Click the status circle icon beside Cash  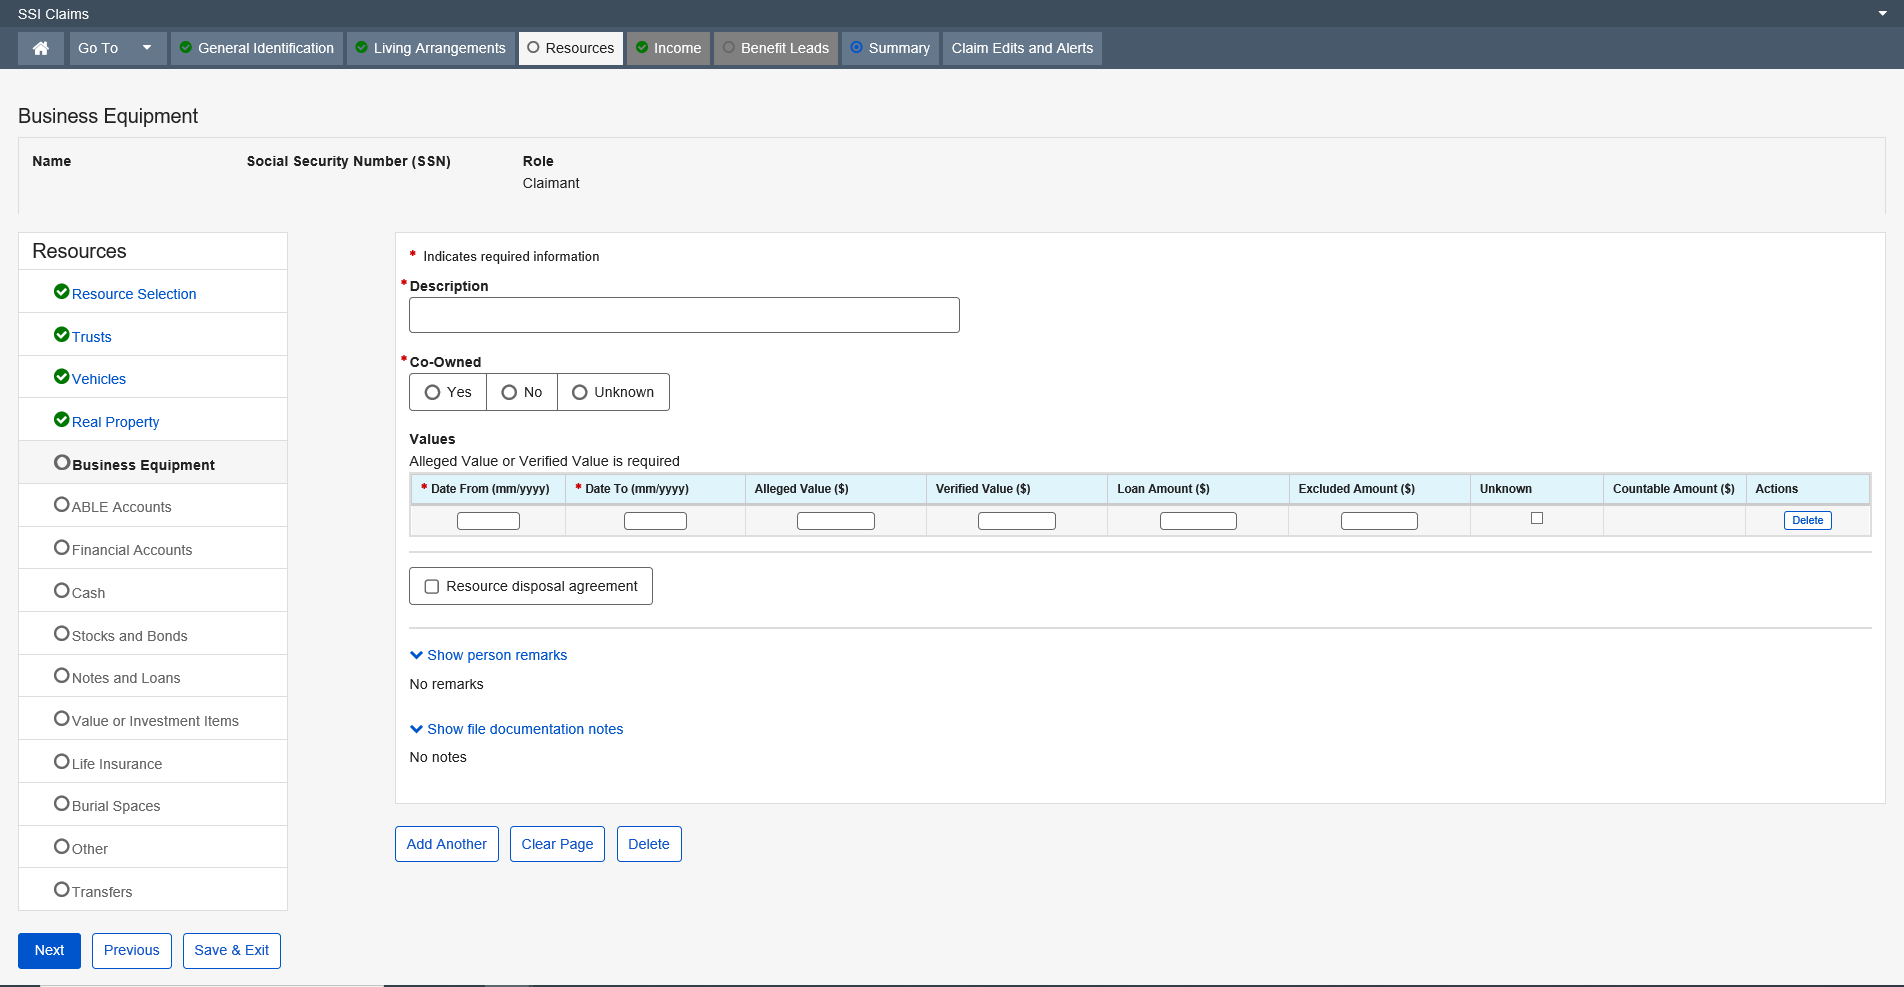click(x=61, y=591)
